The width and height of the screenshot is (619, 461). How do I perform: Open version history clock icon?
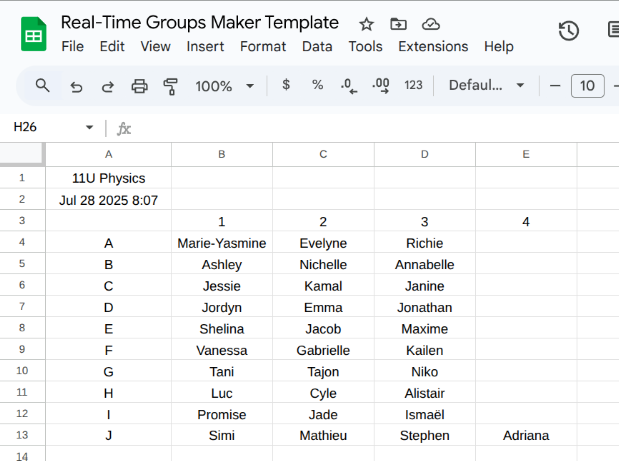568,31
